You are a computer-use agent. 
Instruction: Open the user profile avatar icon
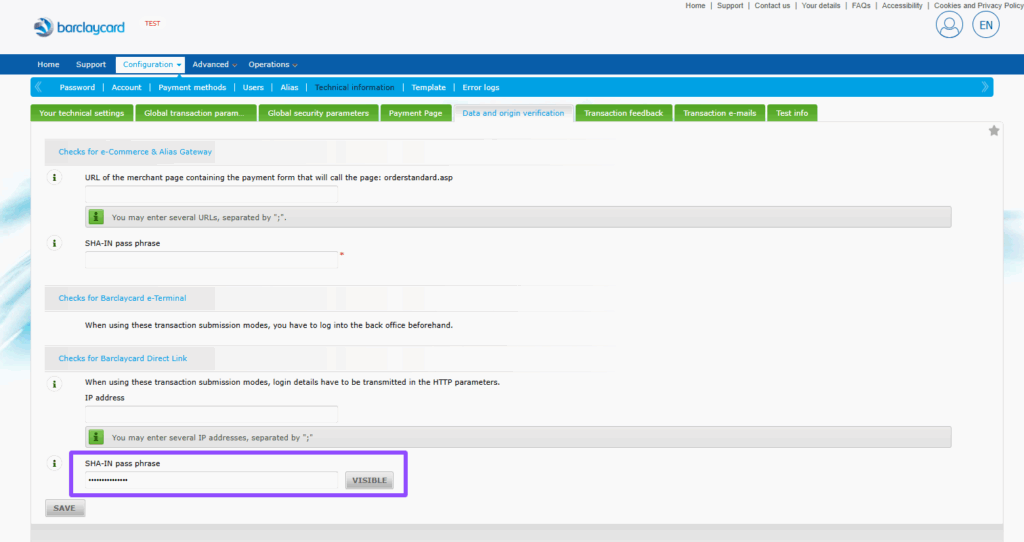949,25
